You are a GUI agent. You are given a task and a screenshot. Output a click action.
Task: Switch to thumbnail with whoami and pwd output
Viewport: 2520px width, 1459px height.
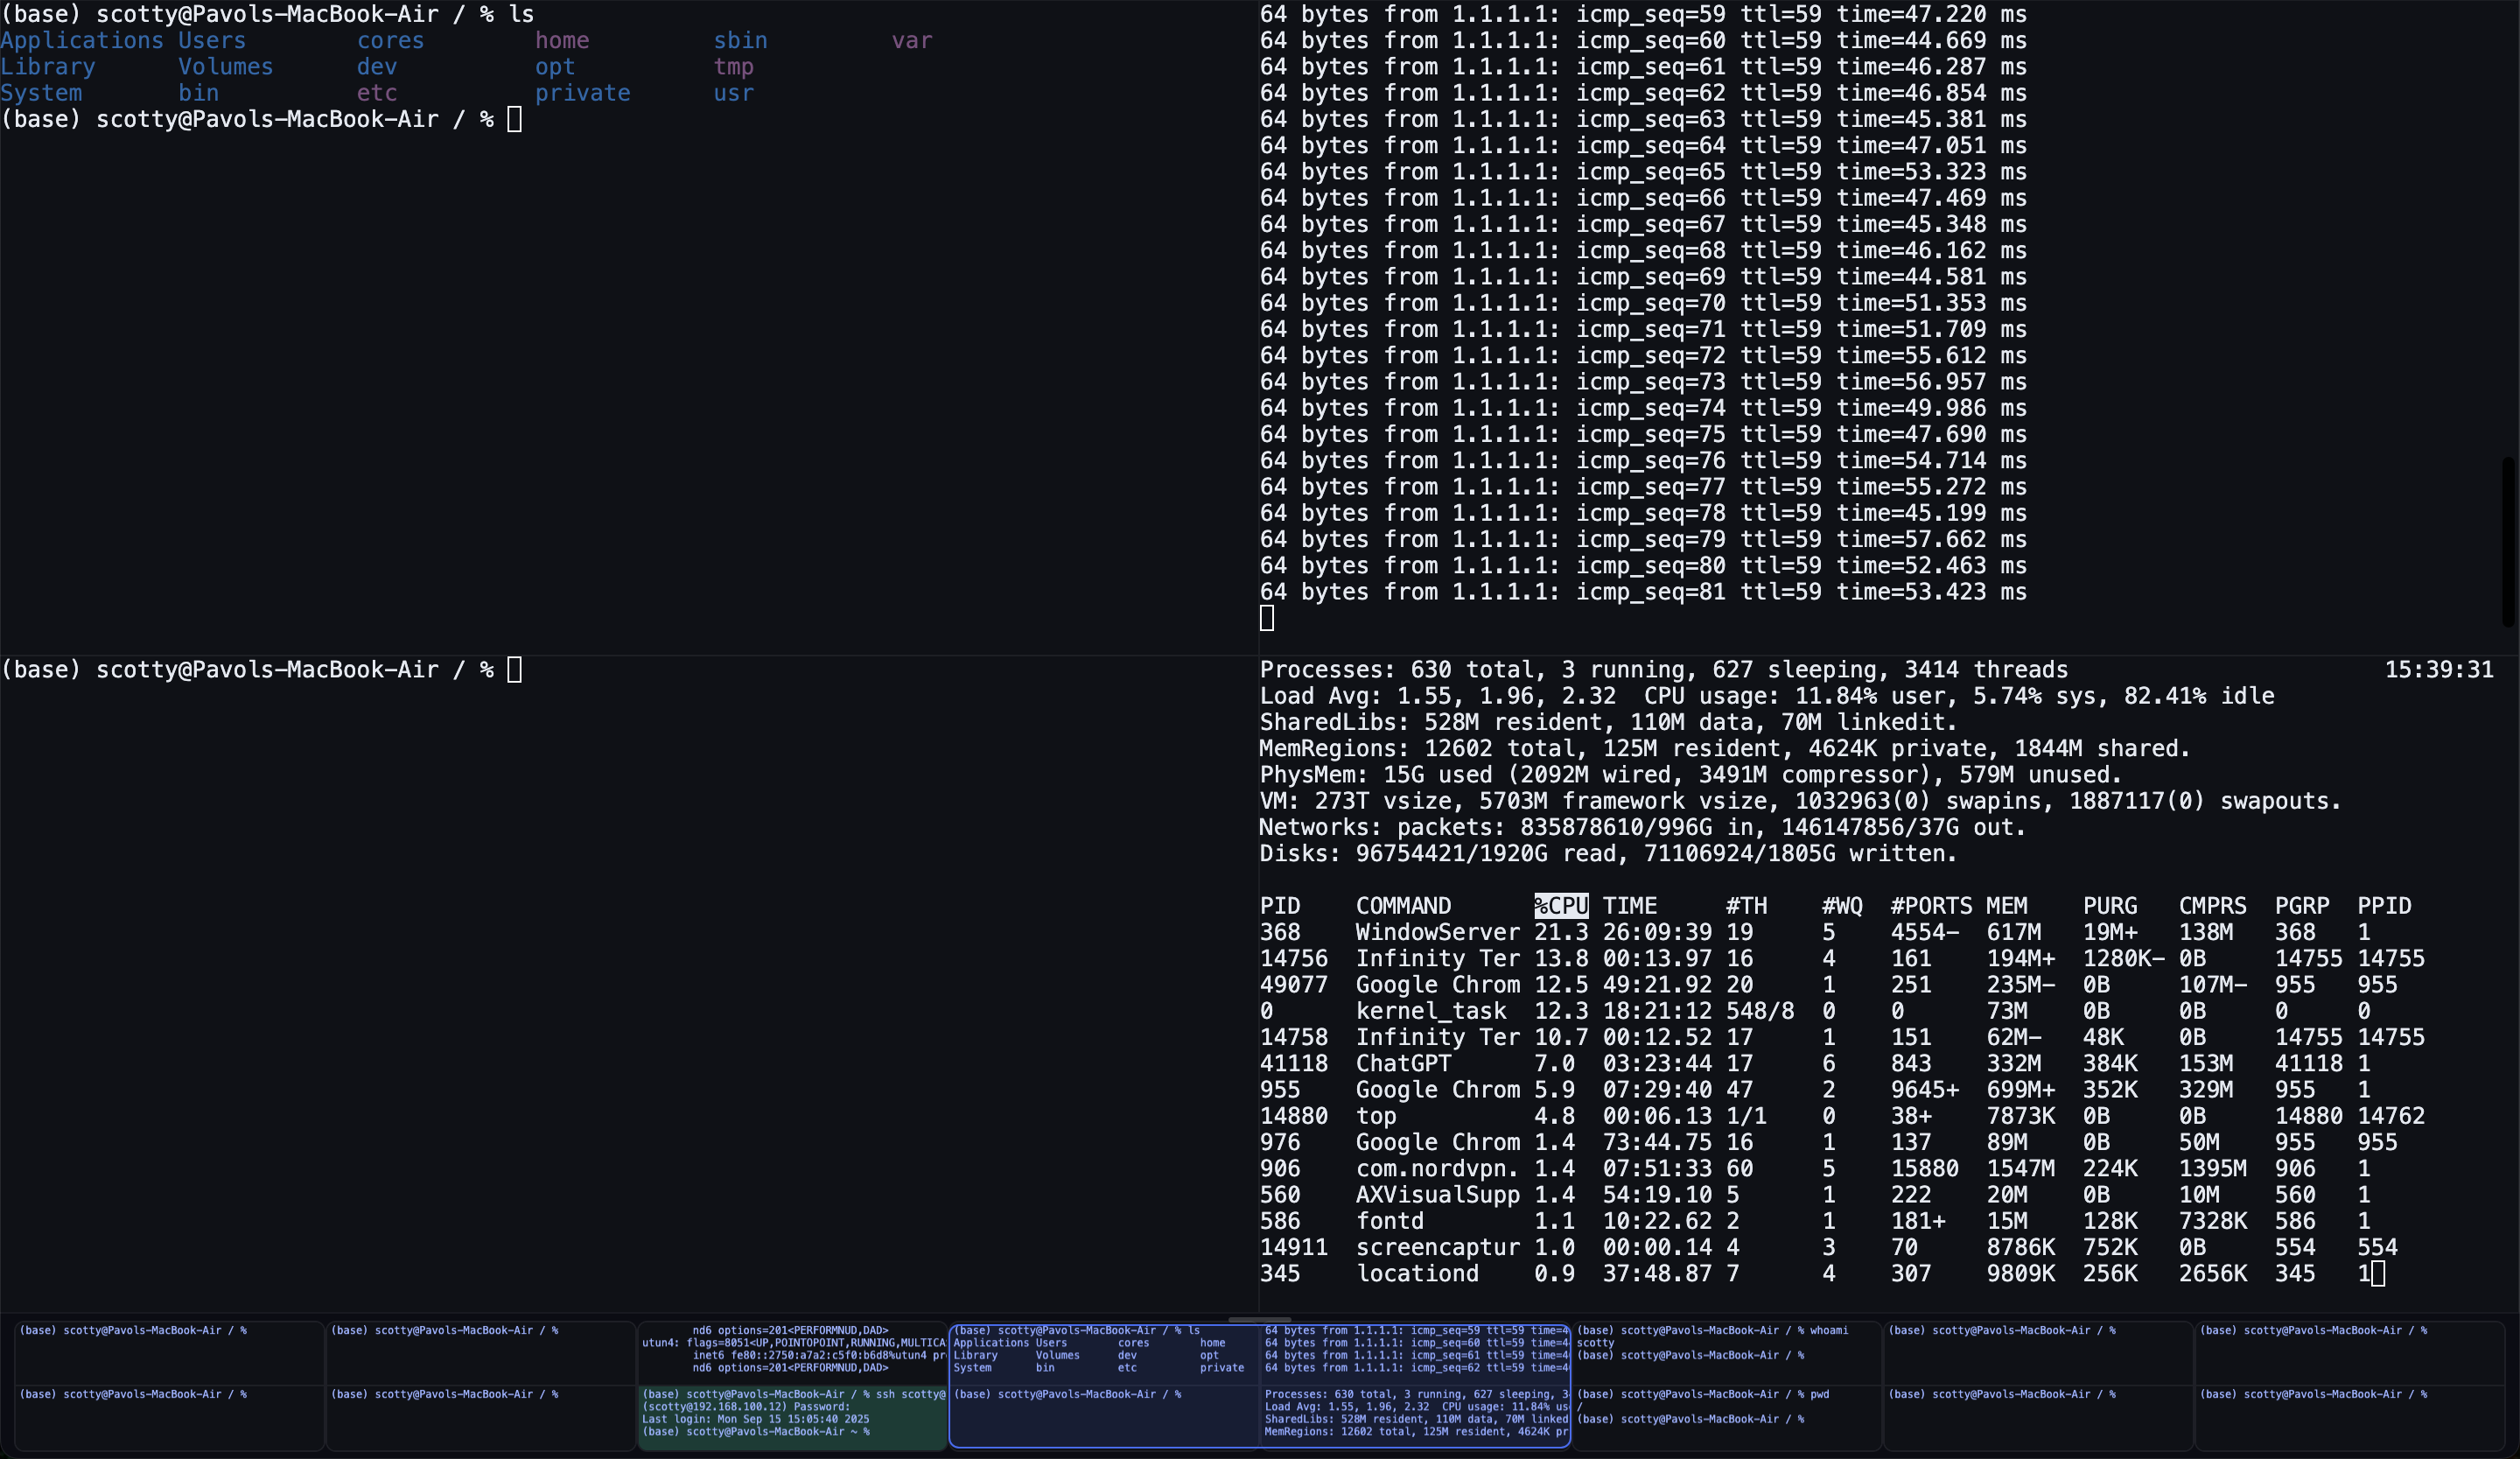click(x=1726, y=1386)
